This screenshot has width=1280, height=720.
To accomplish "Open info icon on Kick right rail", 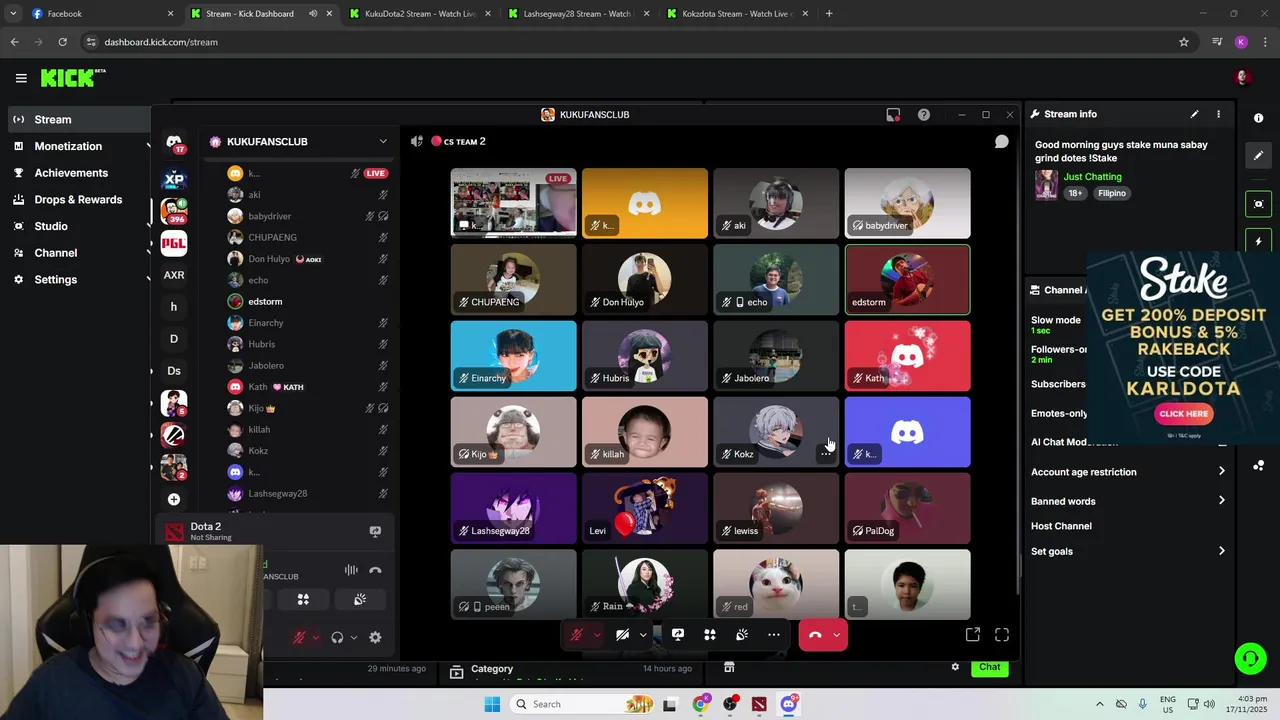I will [x=1259, y=118].
